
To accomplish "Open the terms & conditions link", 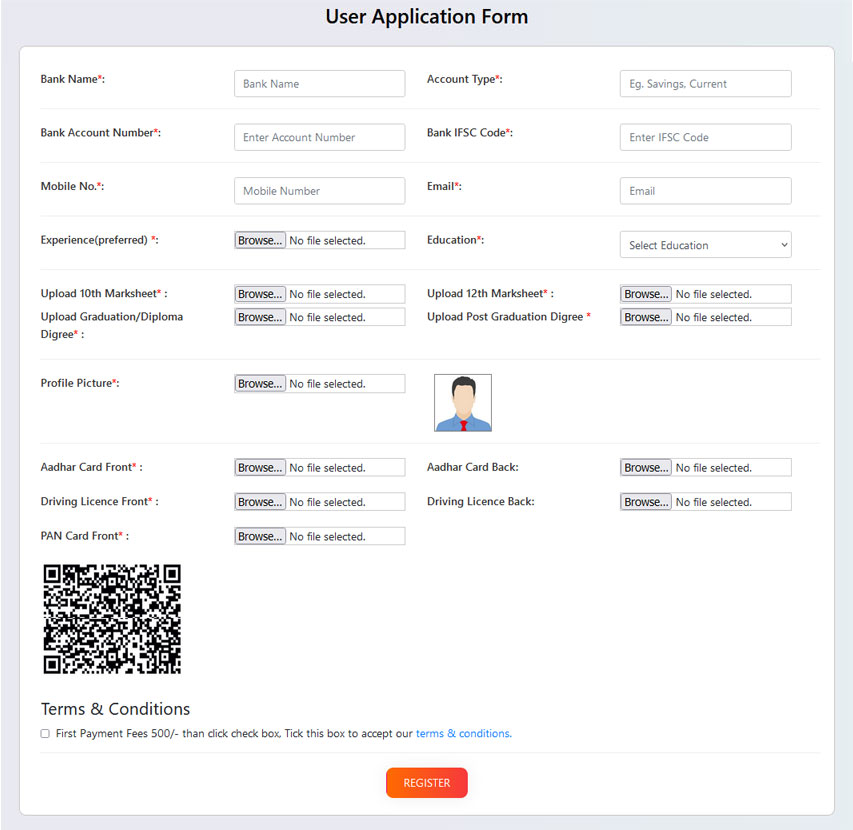I will click(463, 734).
